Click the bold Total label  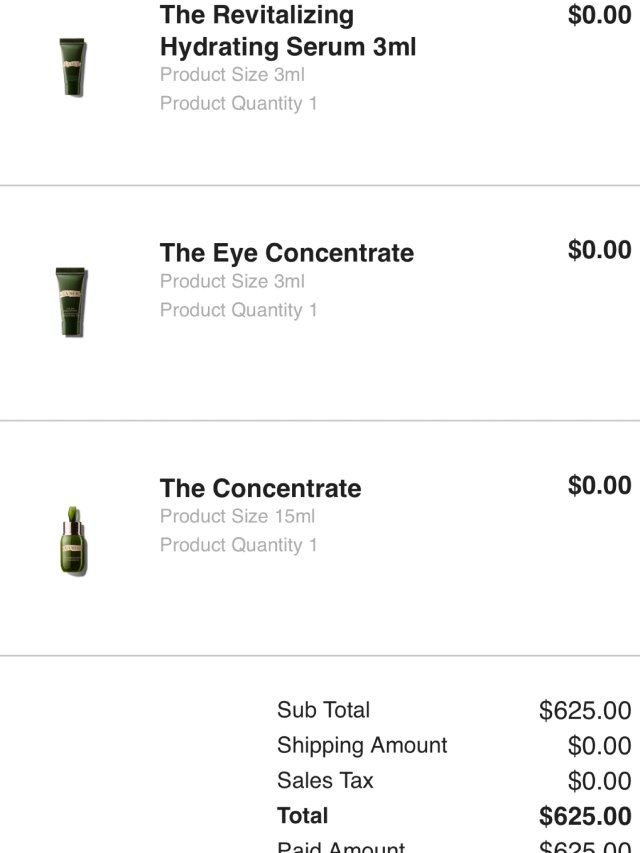click(x=302, y=815)
